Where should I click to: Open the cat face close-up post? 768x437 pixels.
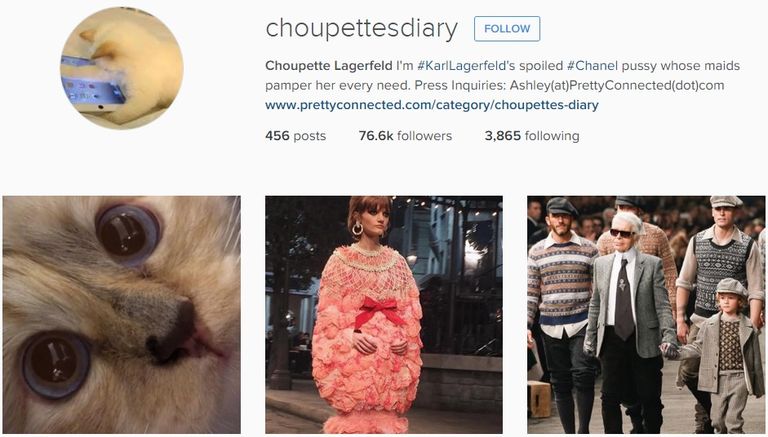[121, 315]
